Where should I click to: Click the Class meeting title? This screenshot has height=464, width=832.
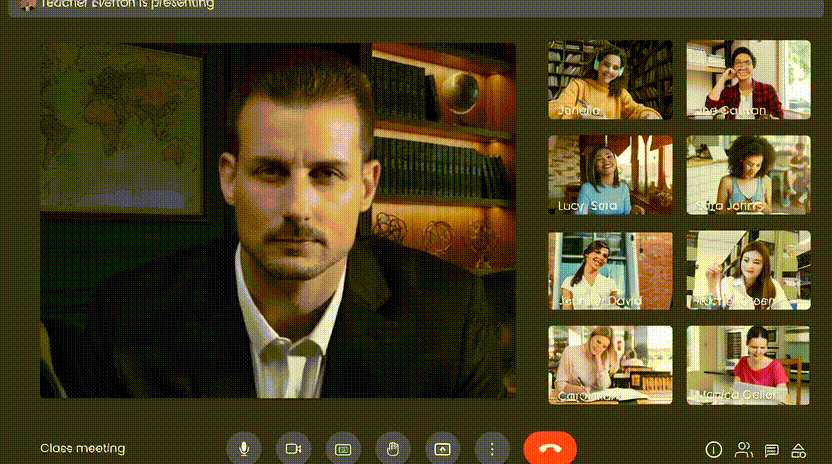click(83, 449)
